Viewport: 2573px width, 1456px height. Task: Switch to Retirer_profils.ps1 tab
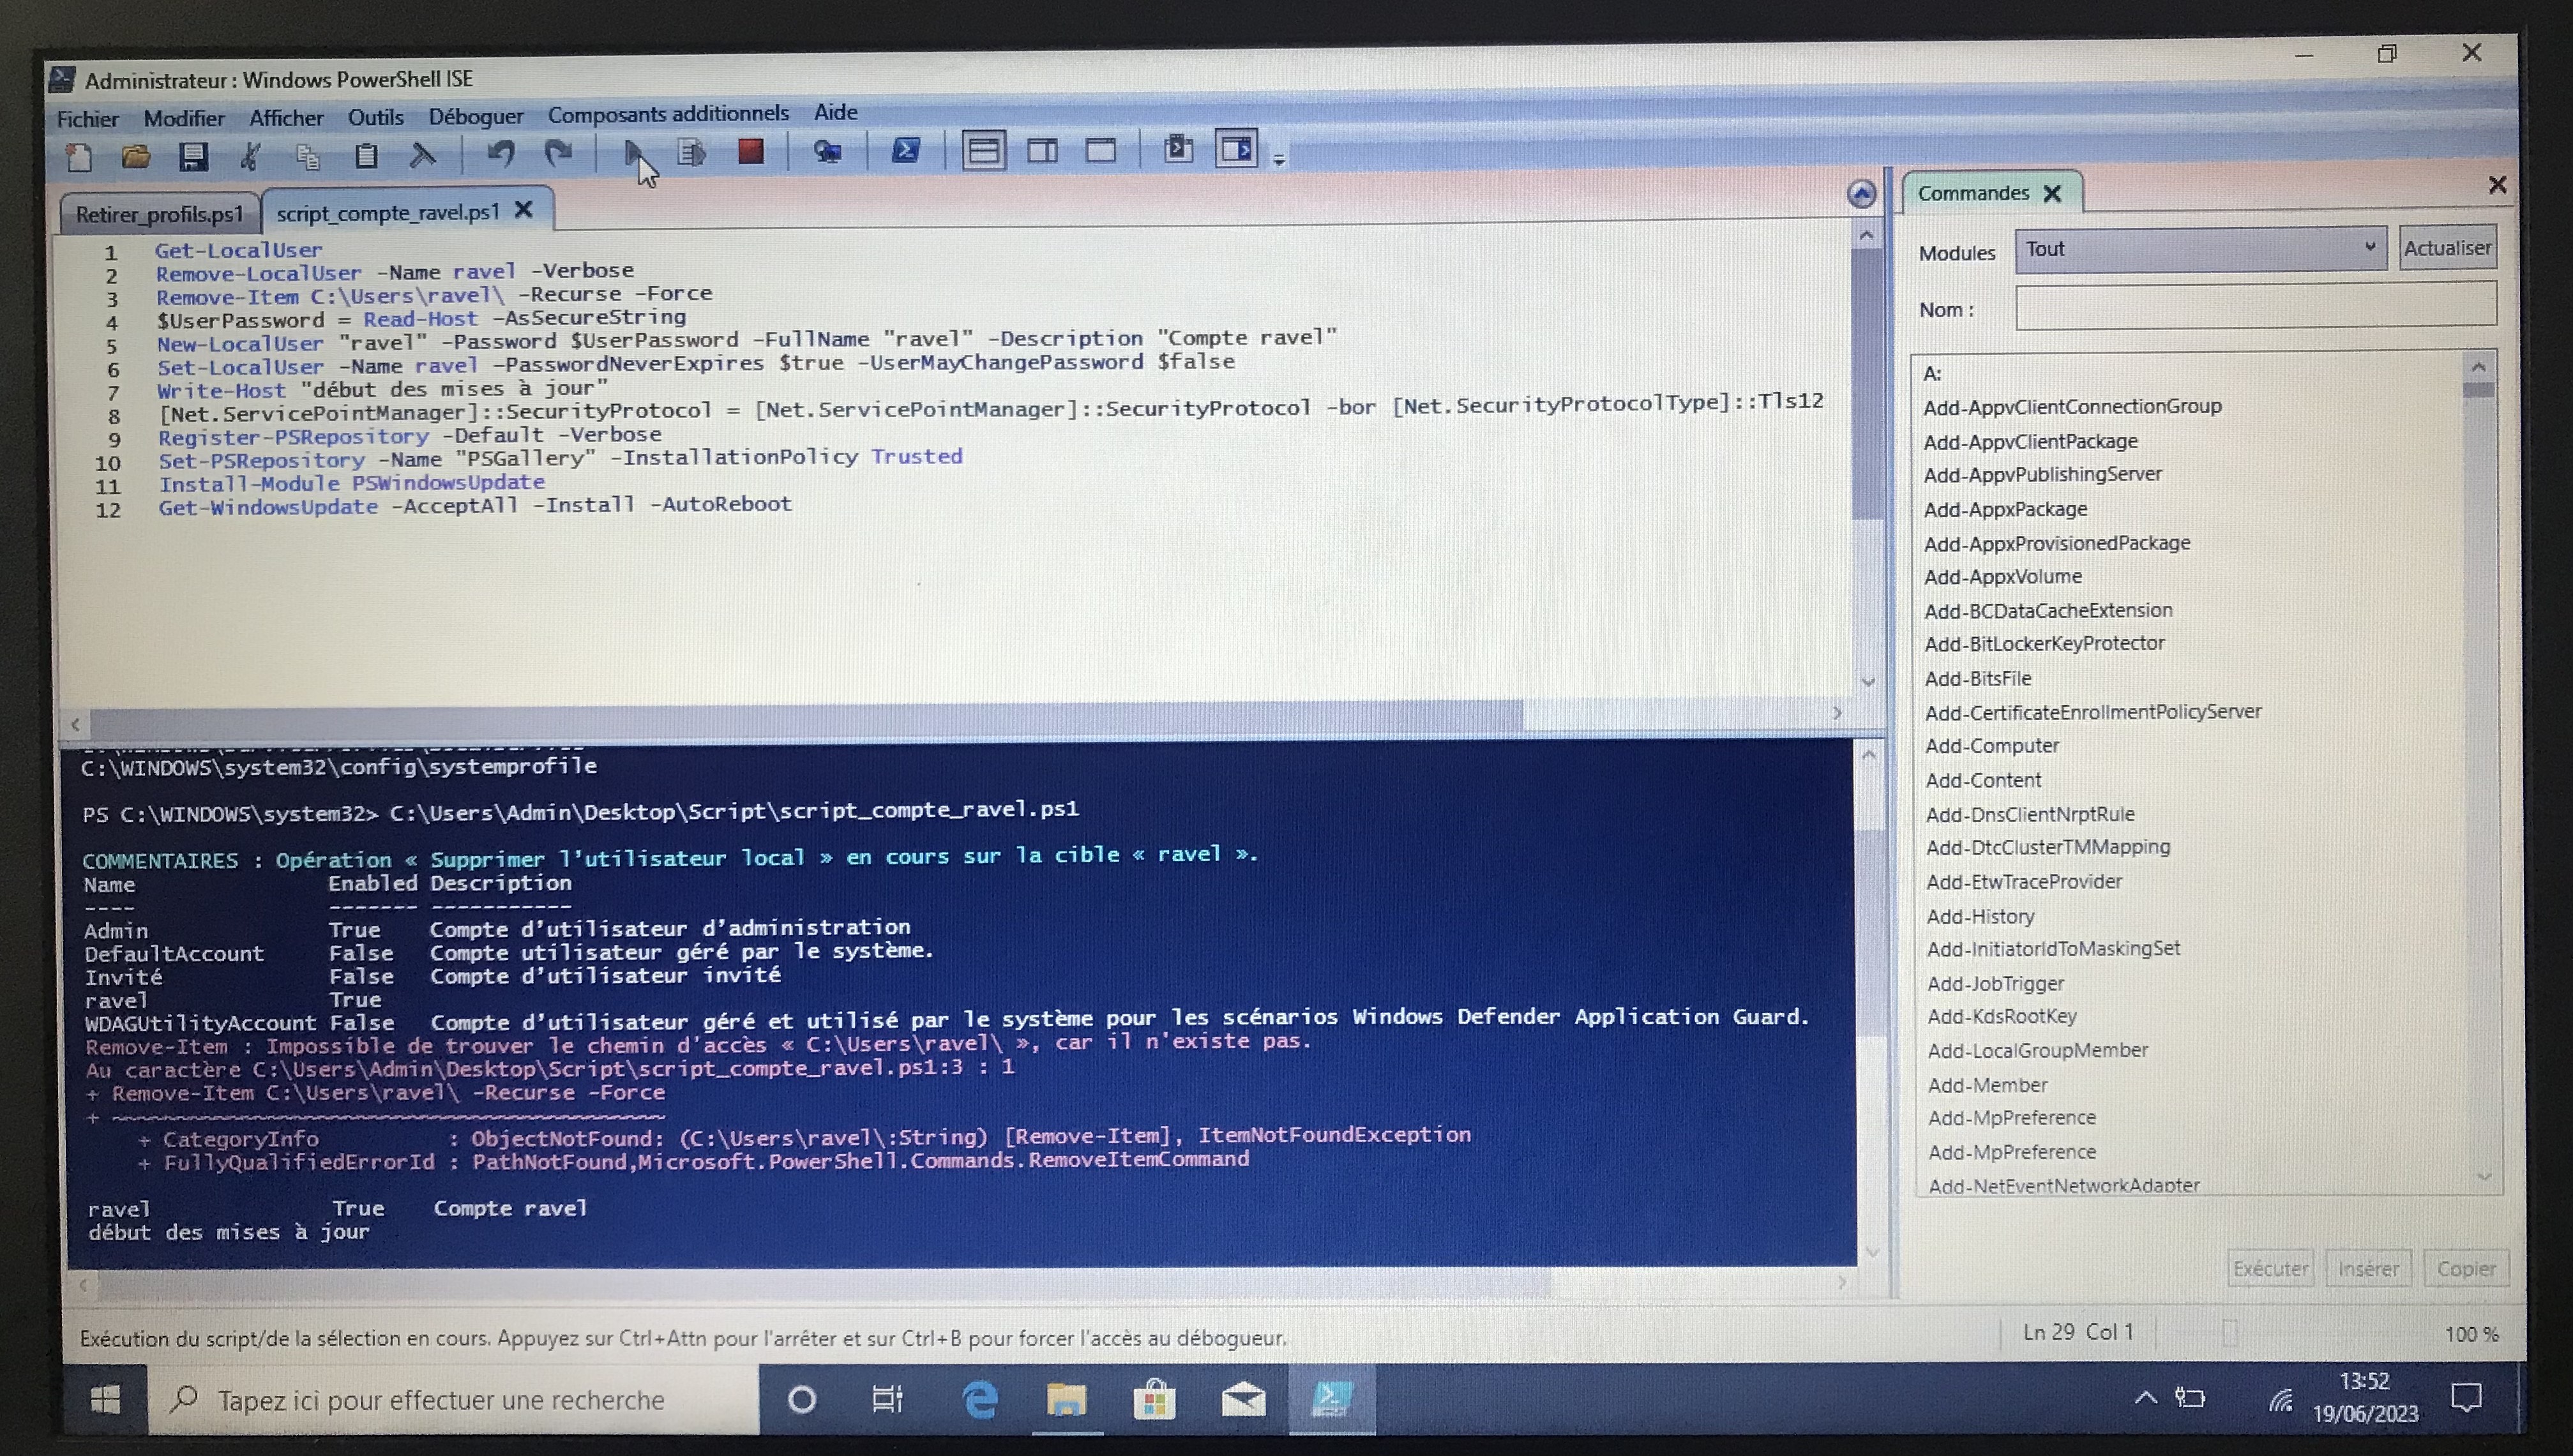tap(159, 214)
